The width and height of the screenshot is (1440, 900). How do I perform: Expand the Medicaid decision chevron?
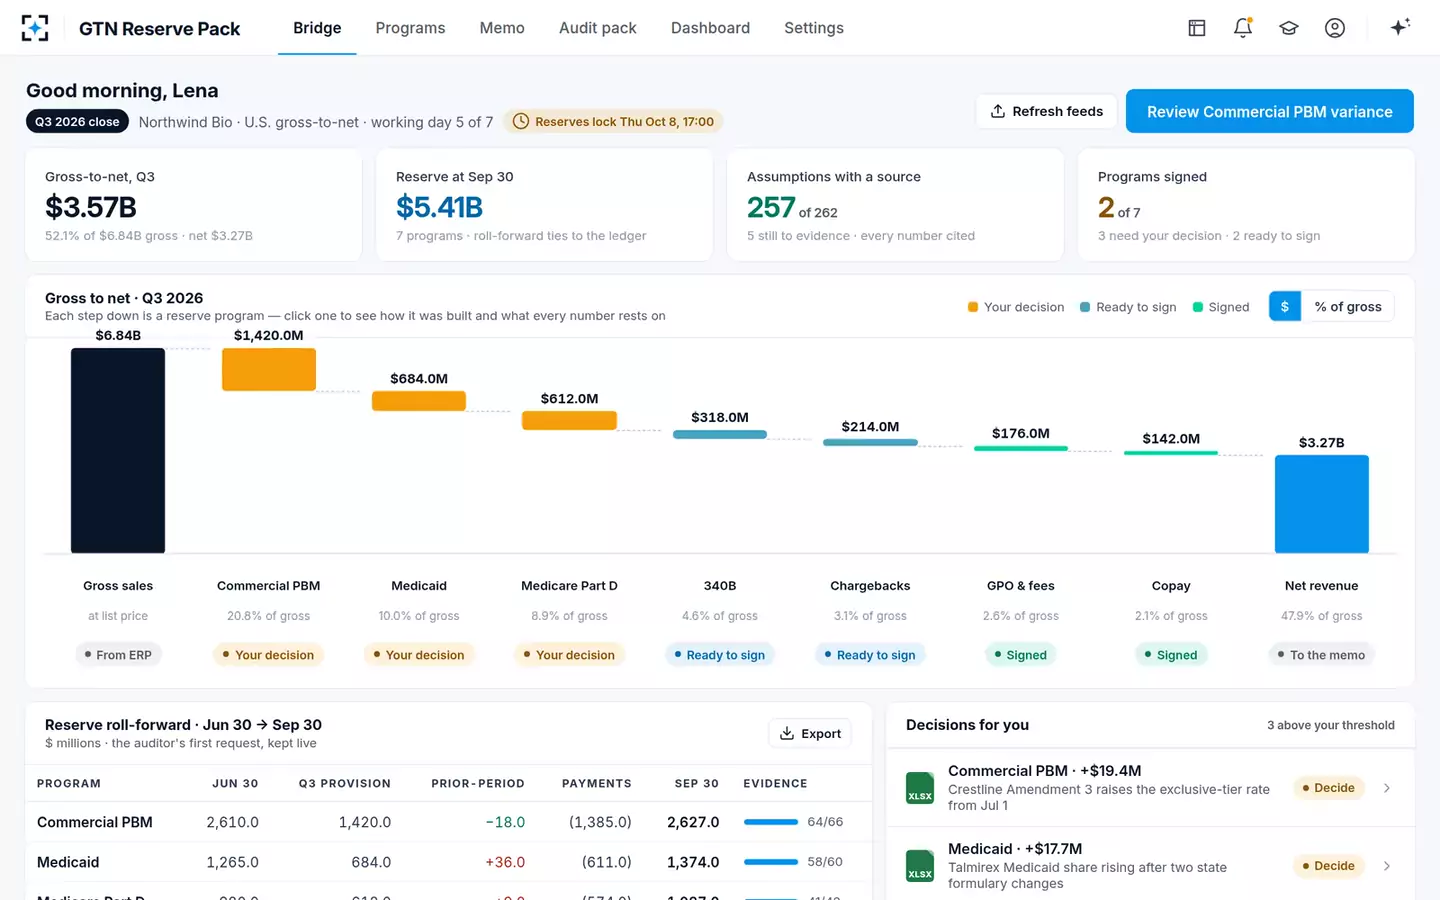coord(1387,866)
